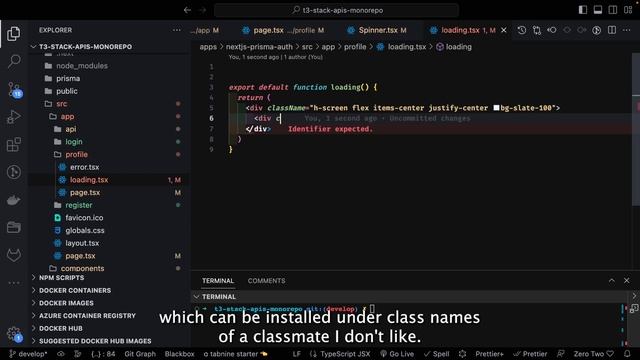Open the Run and Debug view
The height and width of the screenshot is (360, 640).
click(x=14, y=117)
